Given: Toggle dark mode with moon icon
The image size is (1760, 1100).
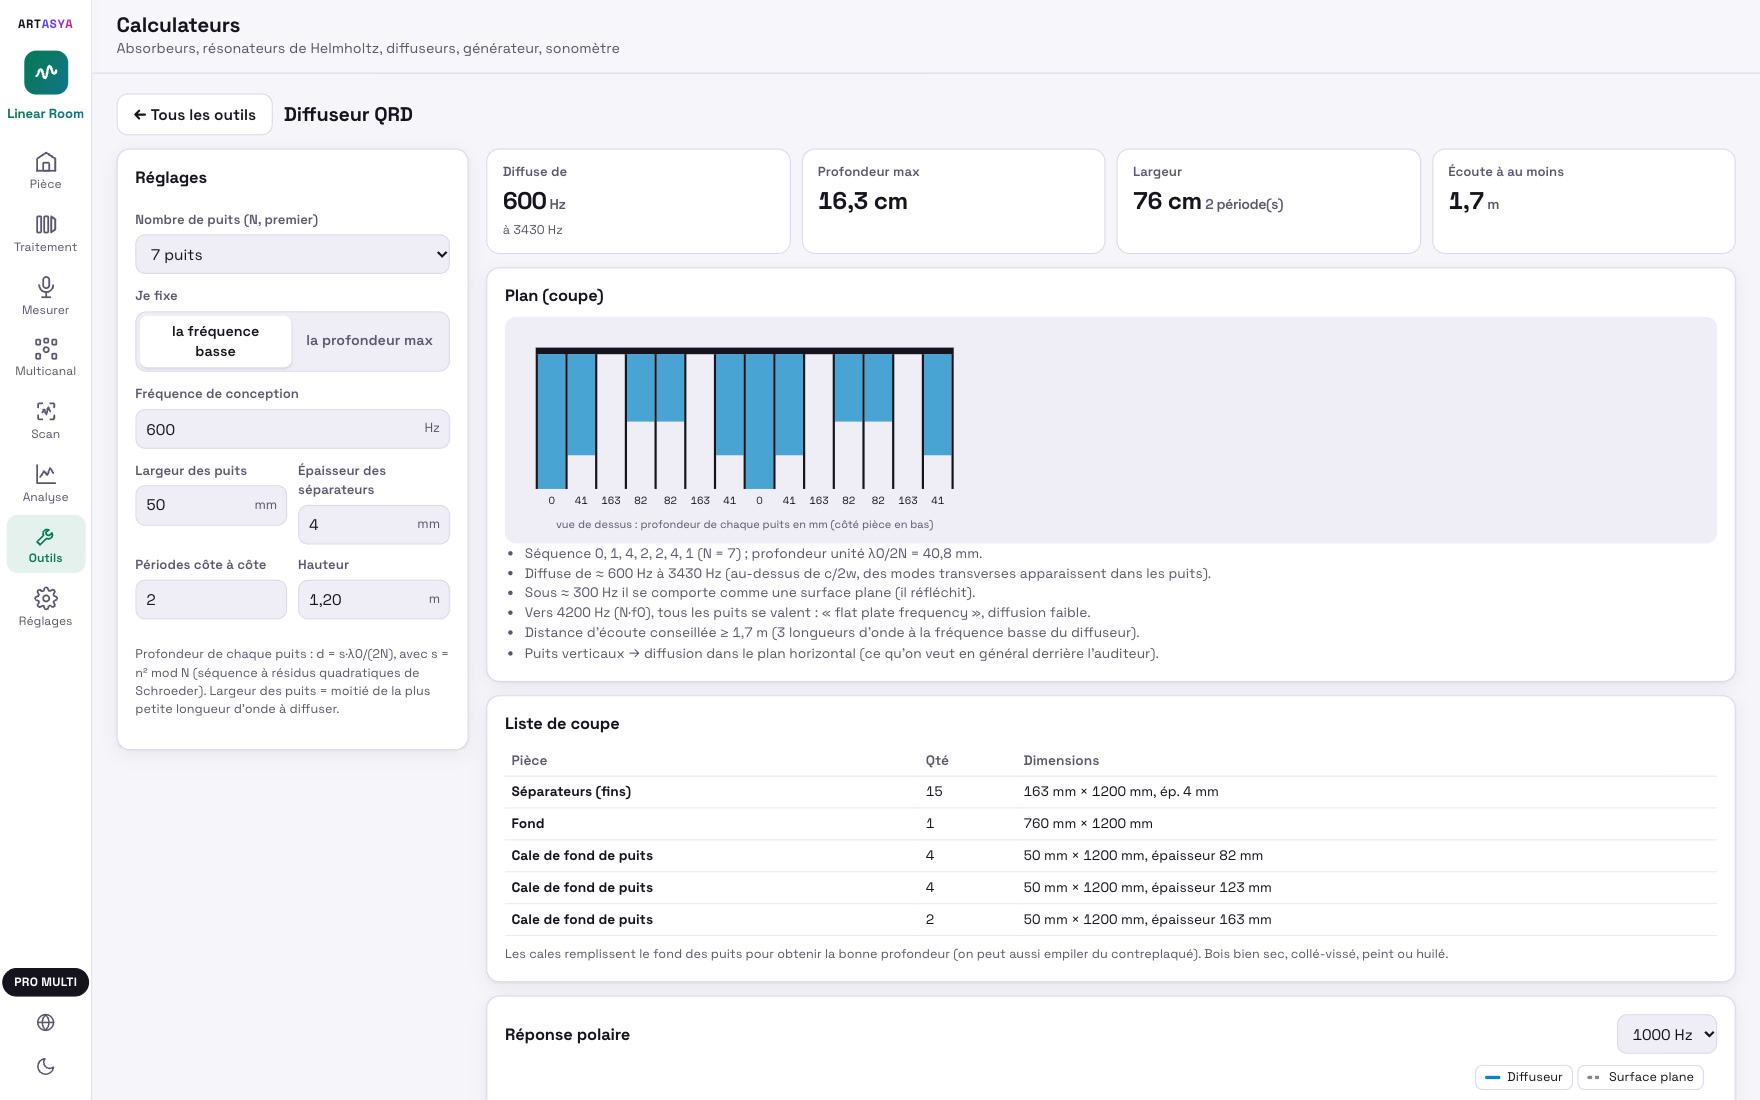Looking at the screenshot, I should [x=45, y=1066].
